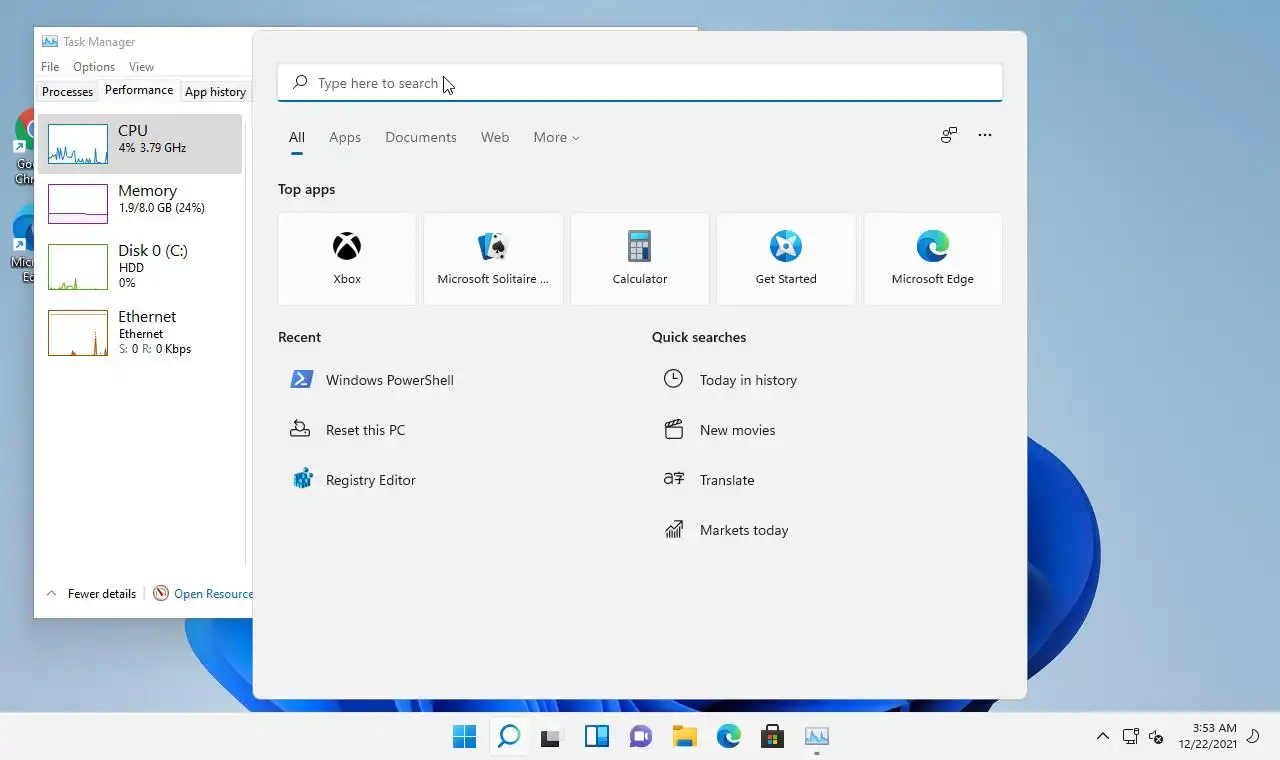This screenshot has height=760, width=1280.
Task: Click the Windows Start button in taskbar
Action: (465, 737)
